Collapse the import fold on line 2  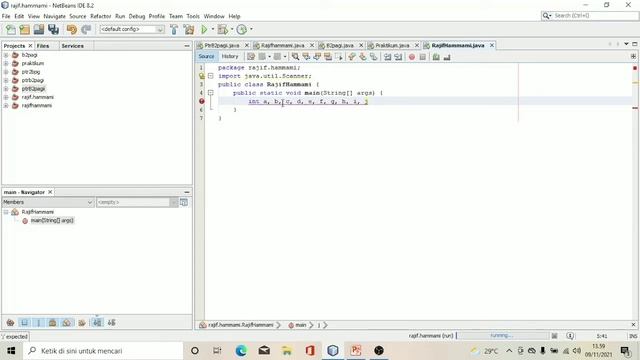(x=211, y=76)
